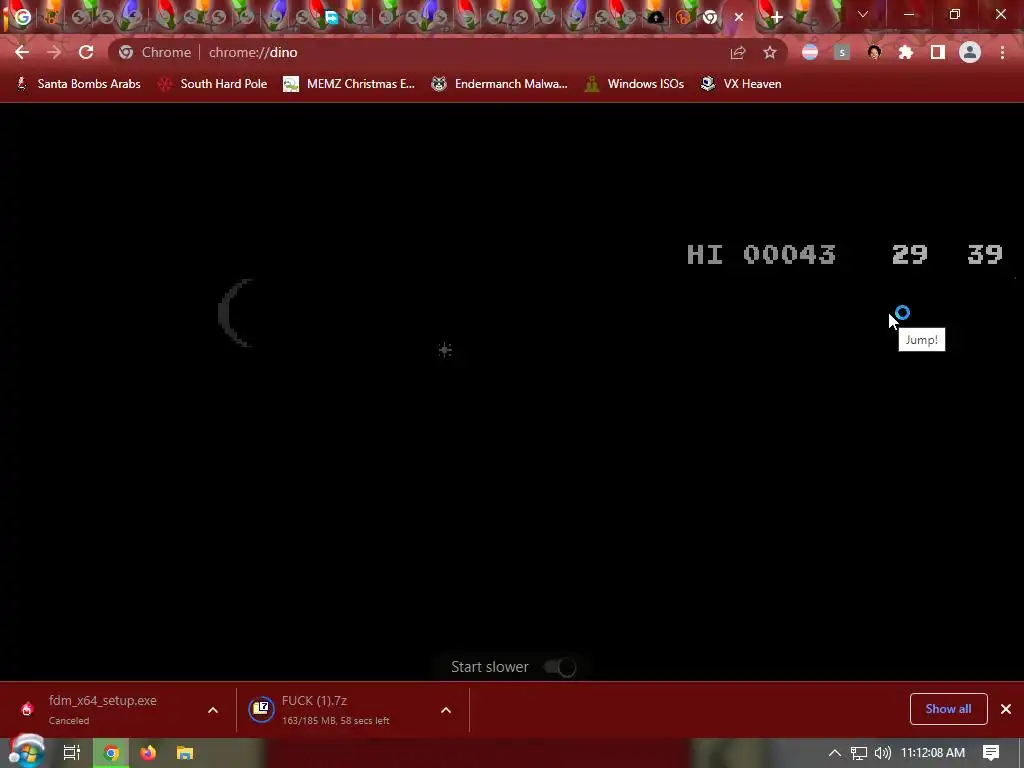Image resolution: width=1024 pixels, height=768 pixels.
Task: Open the Windows ISOs bookmark
Action: (634, 84)
